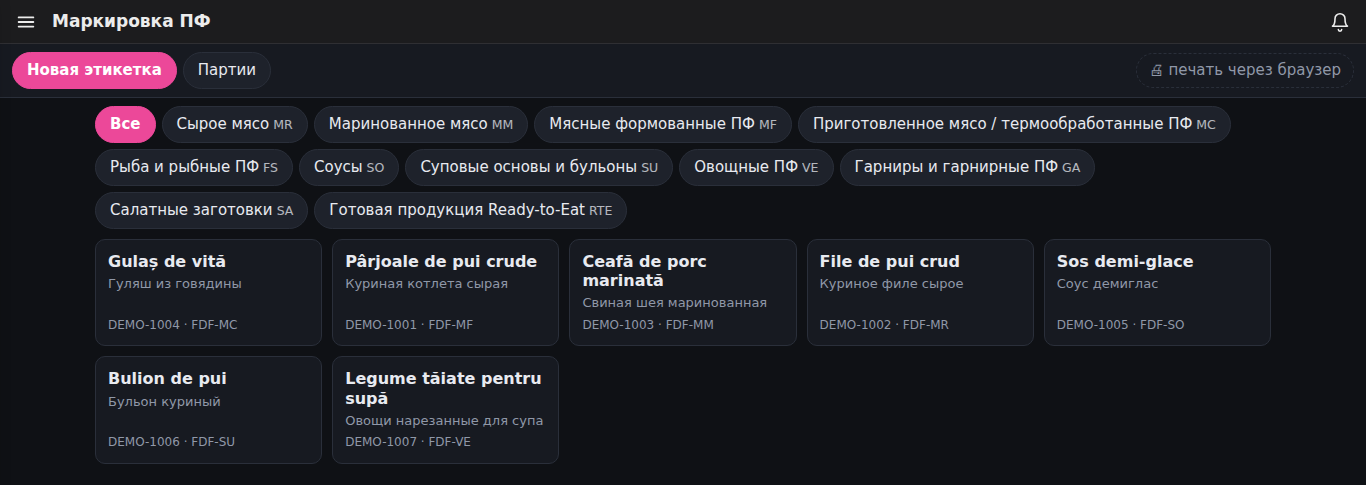Open the Ceafă de porc marinată card

[683, 292]
